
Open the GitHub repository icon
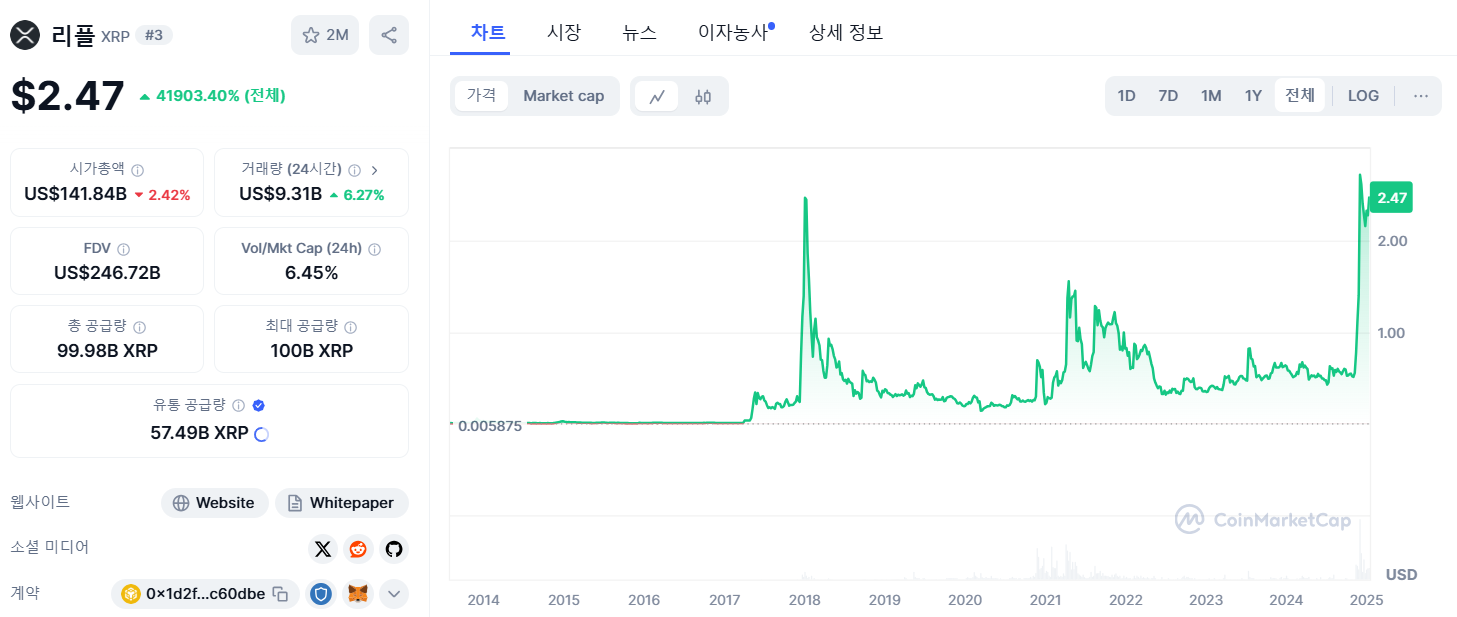coord(393,549)
